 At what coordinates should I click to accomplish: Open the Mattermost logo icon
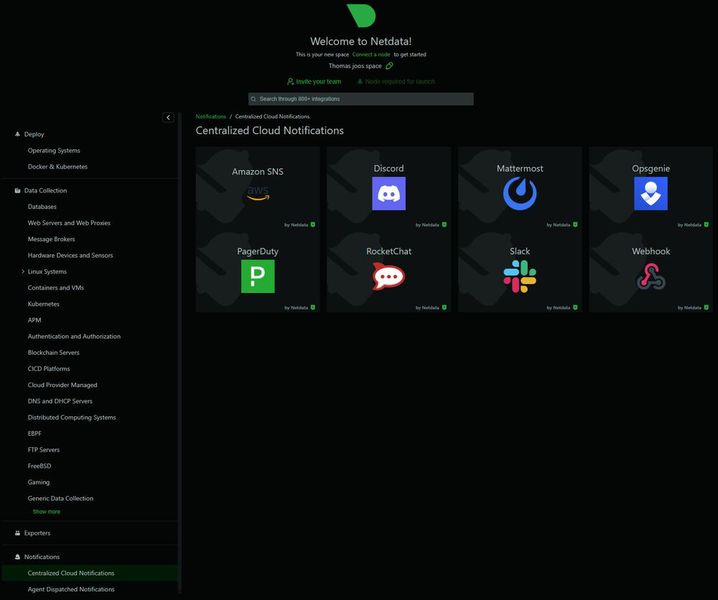520,194
